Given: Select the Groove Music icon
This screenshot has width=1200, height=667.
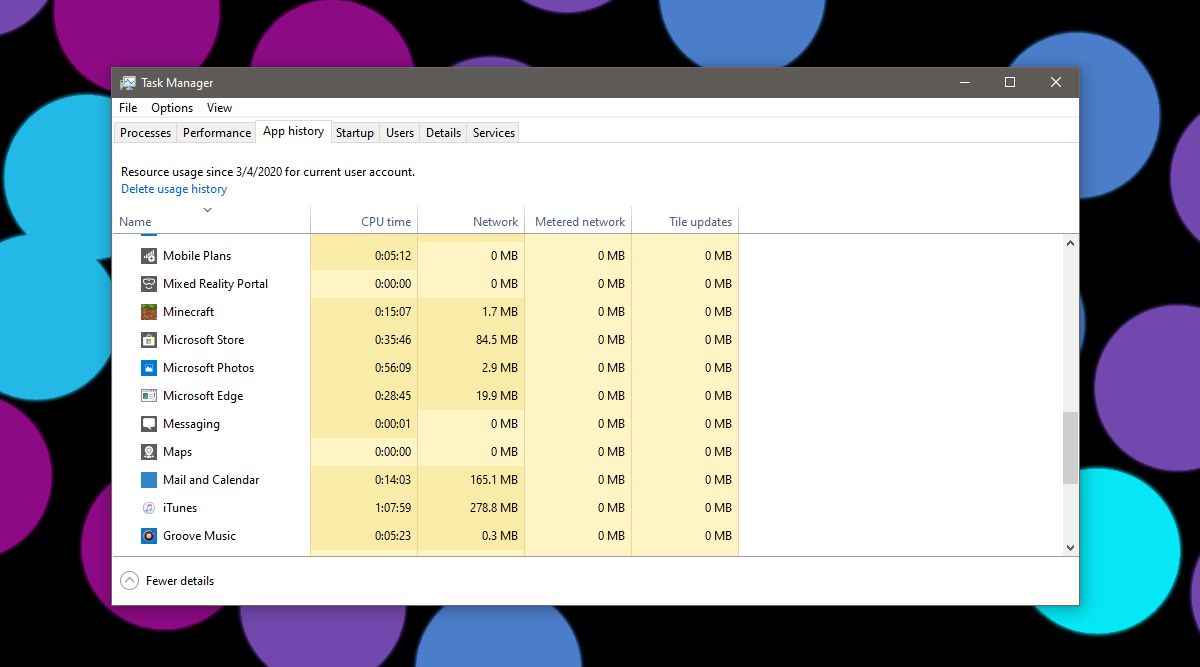Looking at the screenshot, I should (148, 535).
